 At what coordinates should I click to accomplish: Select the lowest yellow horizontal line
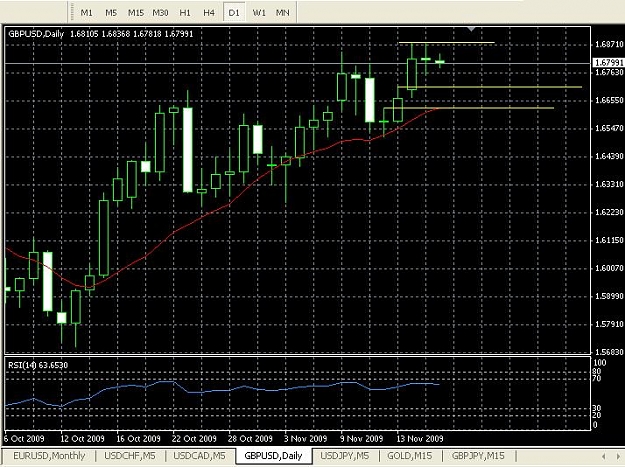tap(468, 108)
